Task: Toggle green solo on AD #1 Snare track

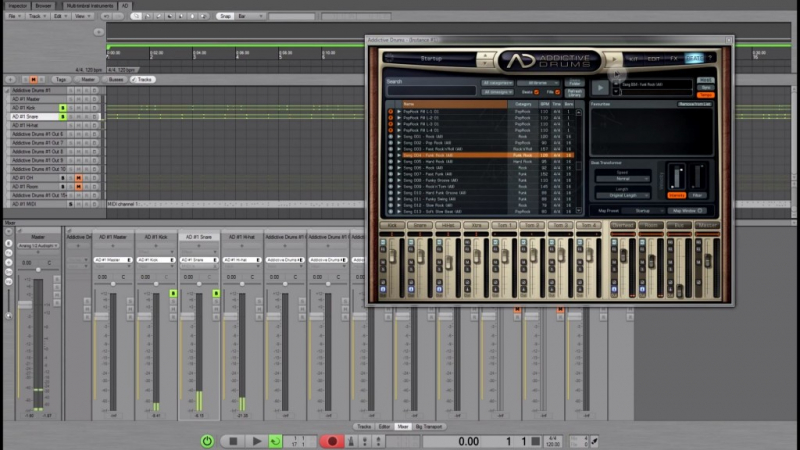Action: tap(63, 117)
